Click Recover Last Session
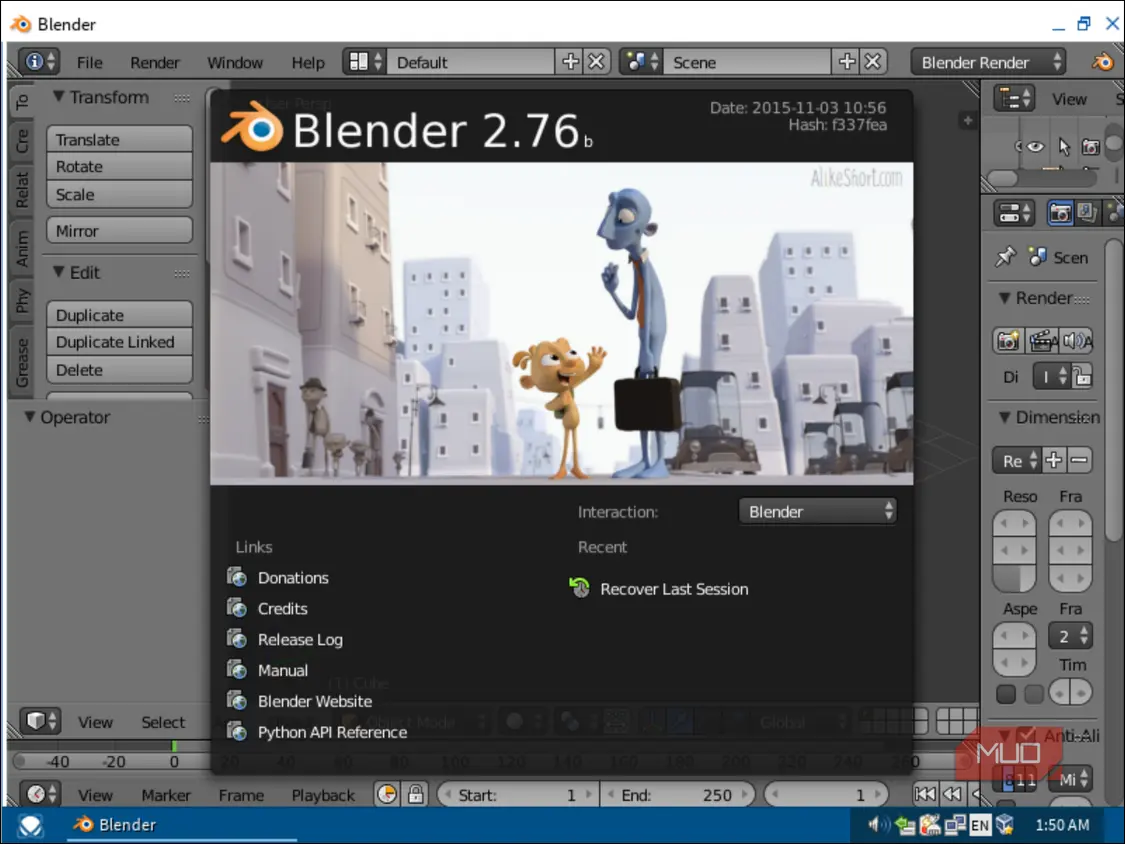1125x844 pixels. [674, 589]
